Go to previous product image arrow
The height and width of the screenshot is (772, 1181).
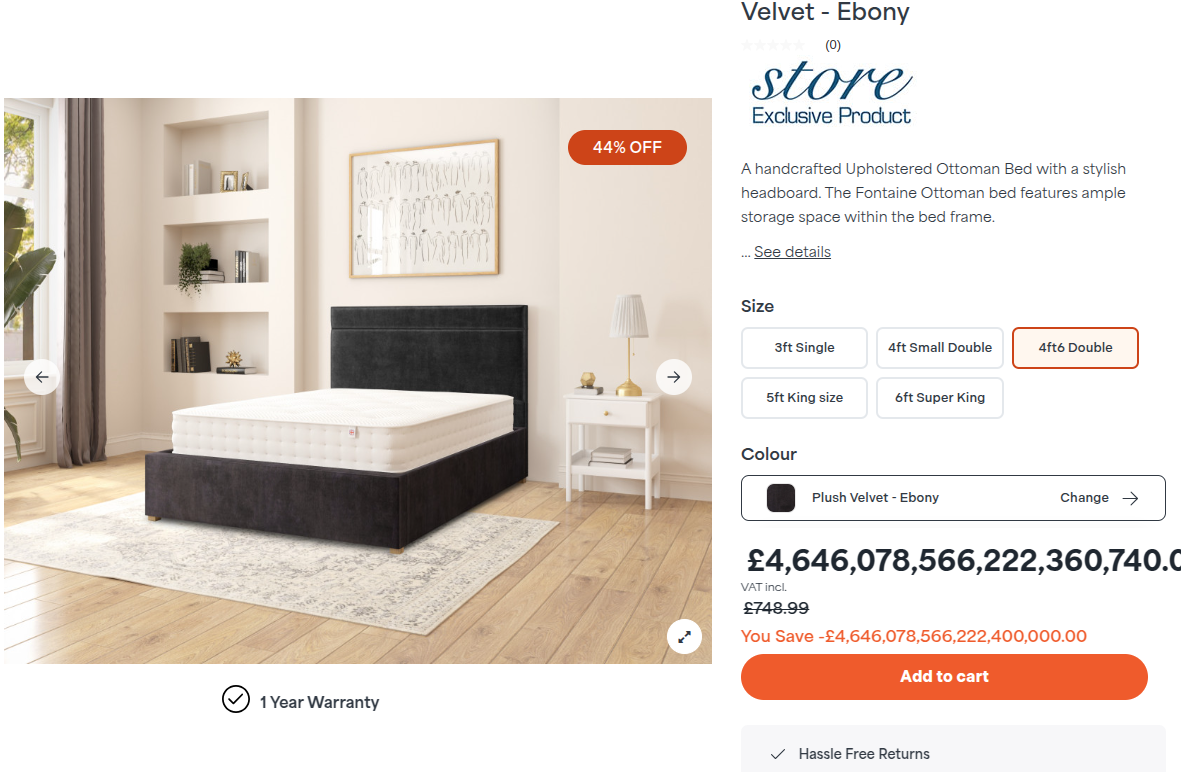coord(42,377)
